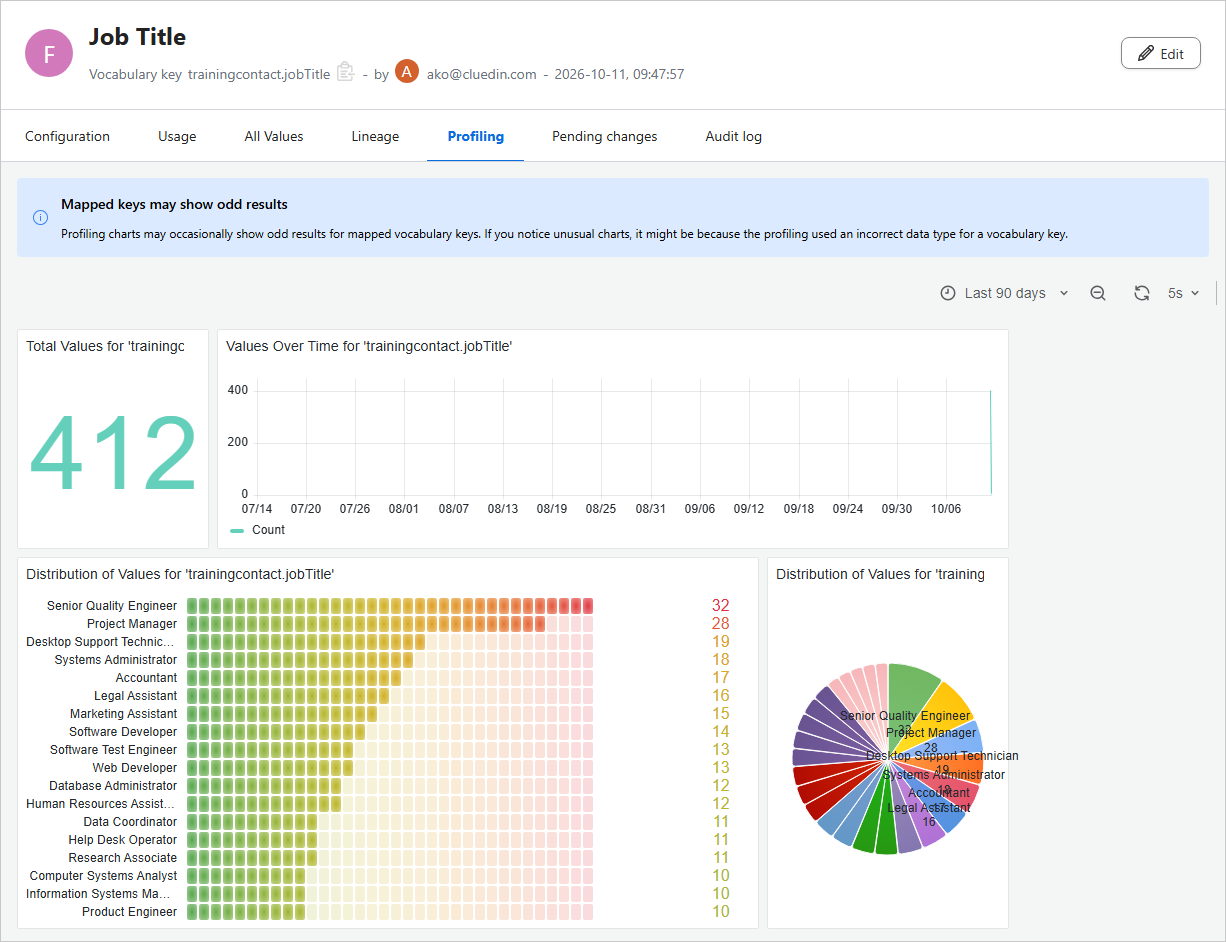Screen dimensions: 1226x942
Task: Click the value 32 in the bar gauge
Action: coord(721,606)
